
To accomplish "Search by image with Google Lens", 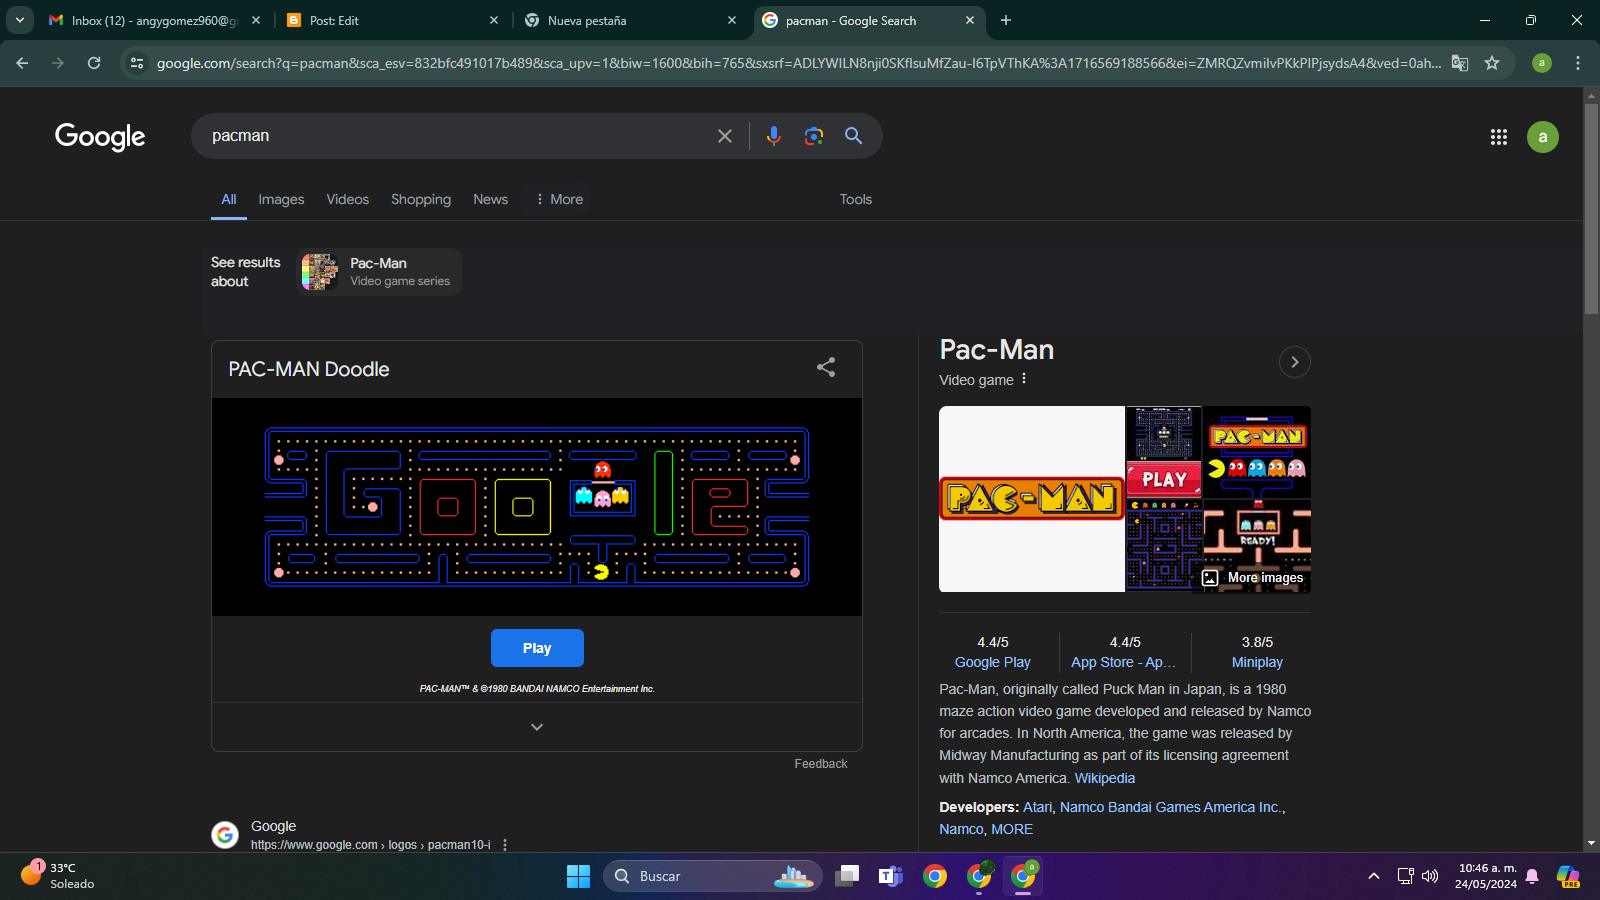I will coord(814,136).
